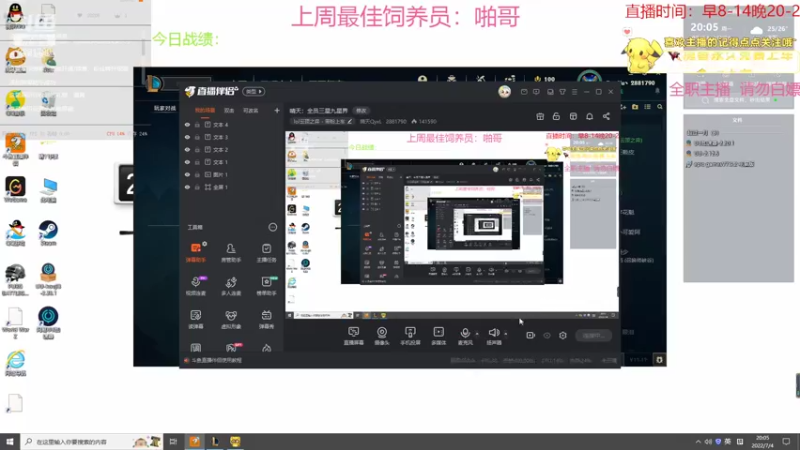Switch to the second scene tab
This screenshot has height=450, width=800.
point(229,110)
